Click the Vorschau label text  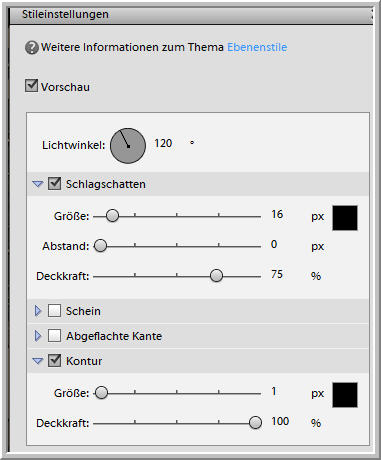point(65,87)
